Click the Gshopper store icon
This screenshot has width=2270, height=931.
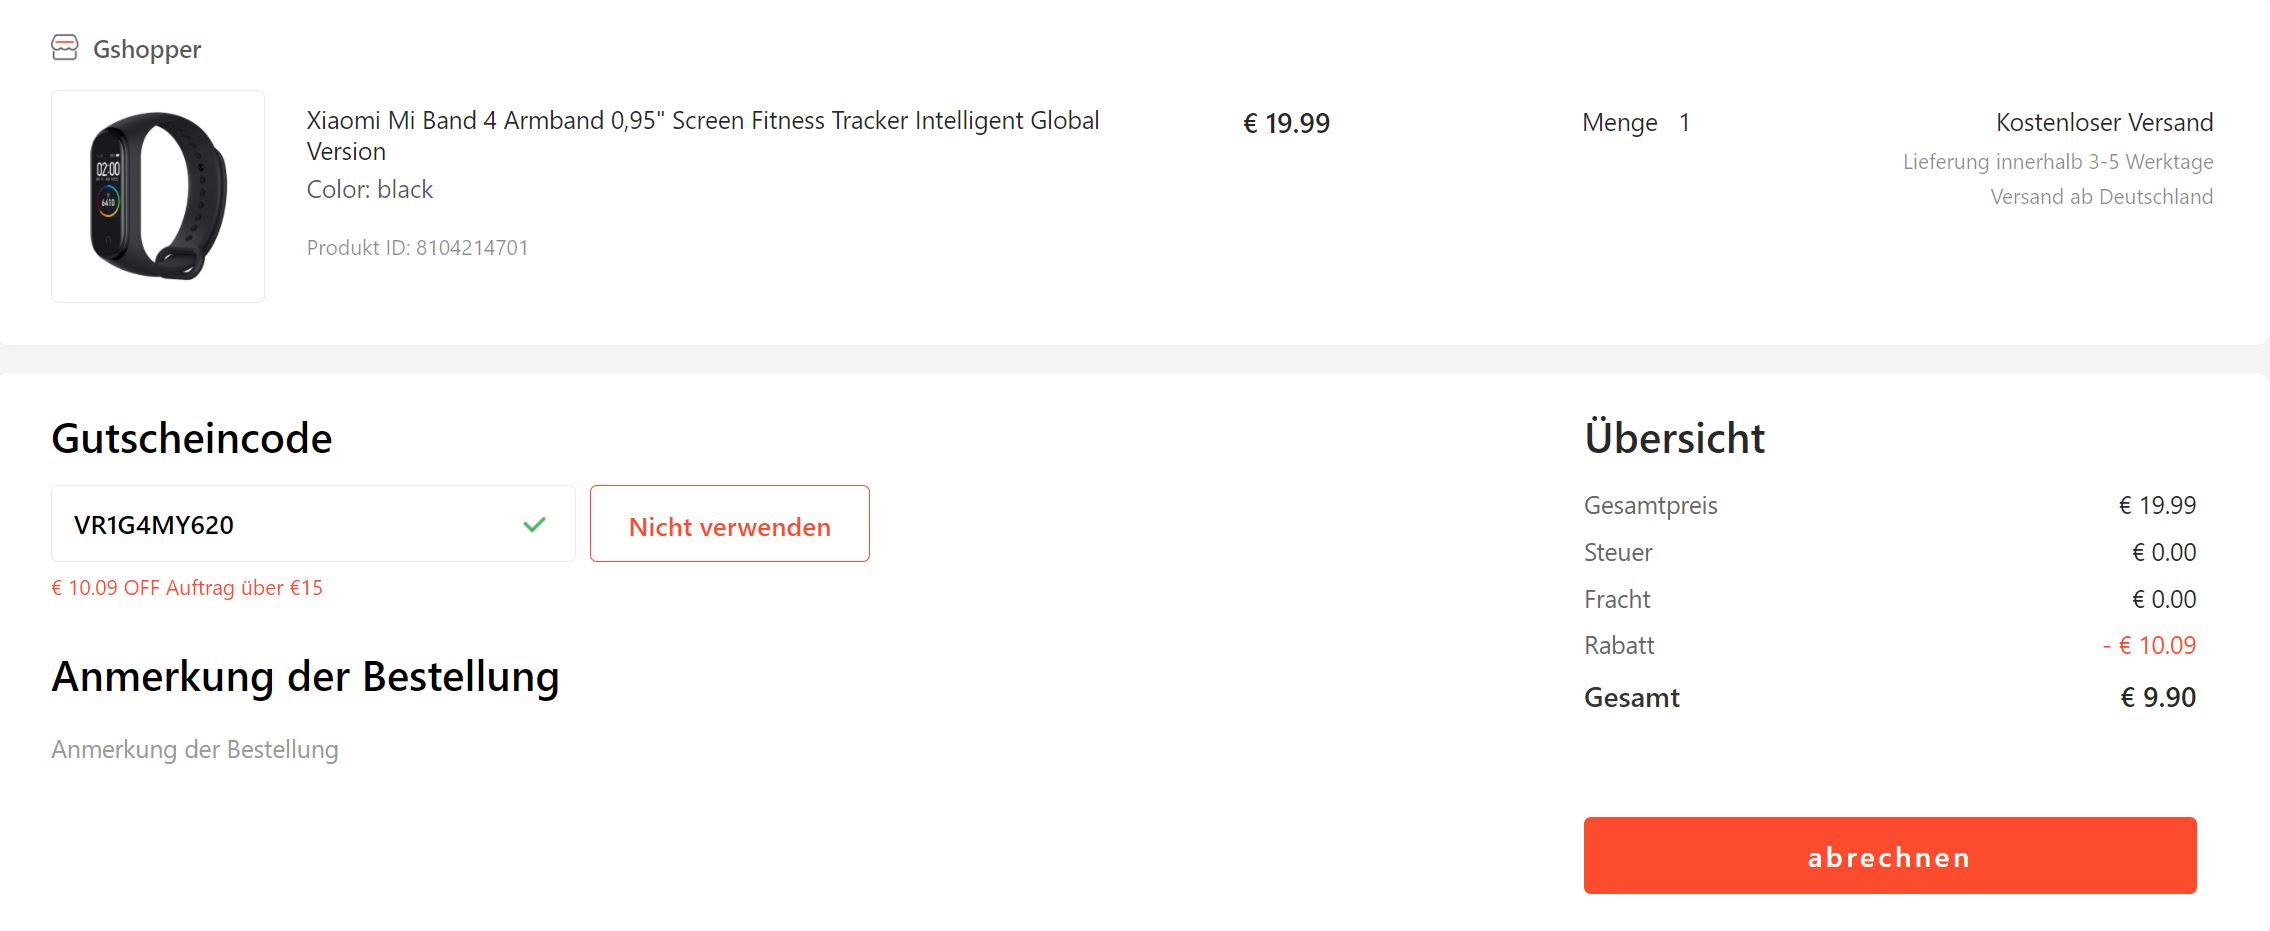pos(65,48)
